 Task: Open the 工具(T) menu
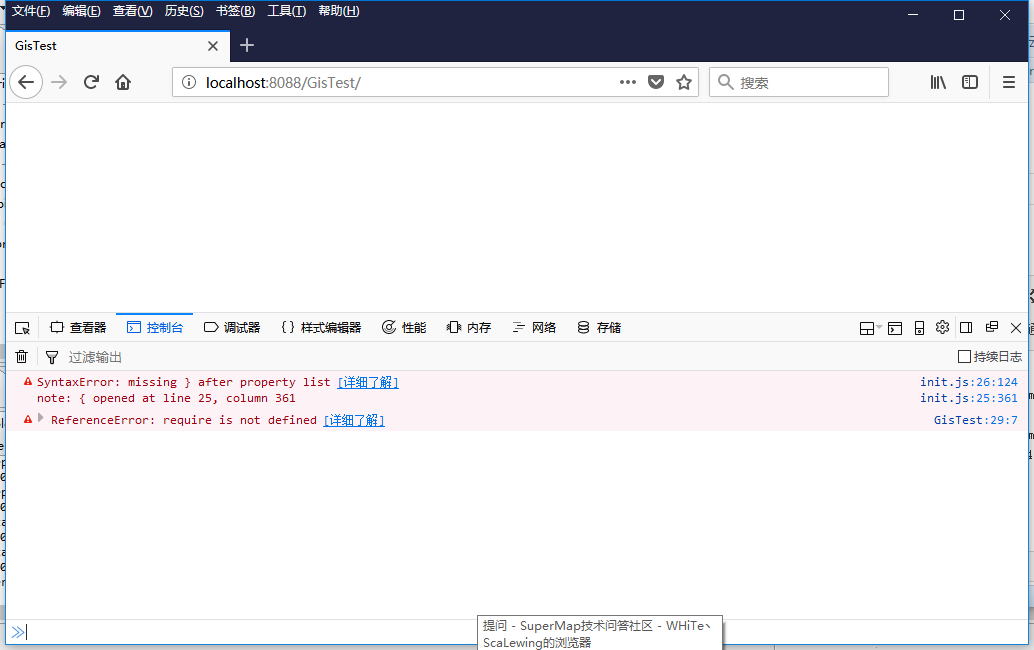pos(287,11)
